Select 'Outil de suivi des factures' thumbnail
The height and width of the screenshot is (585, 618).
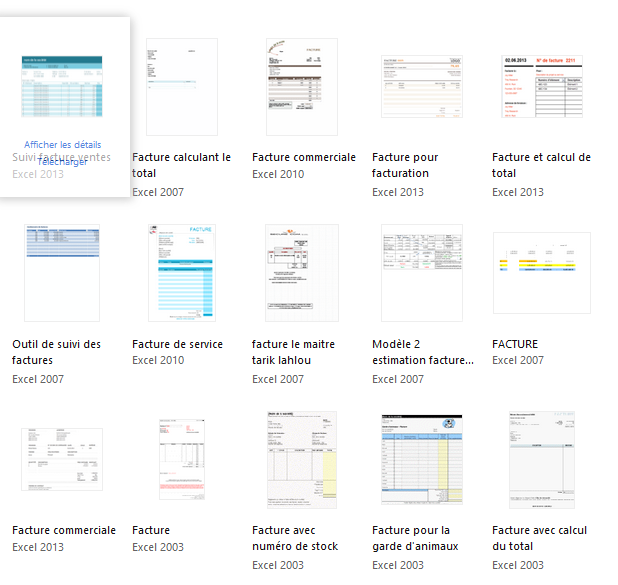coord(62,273)
